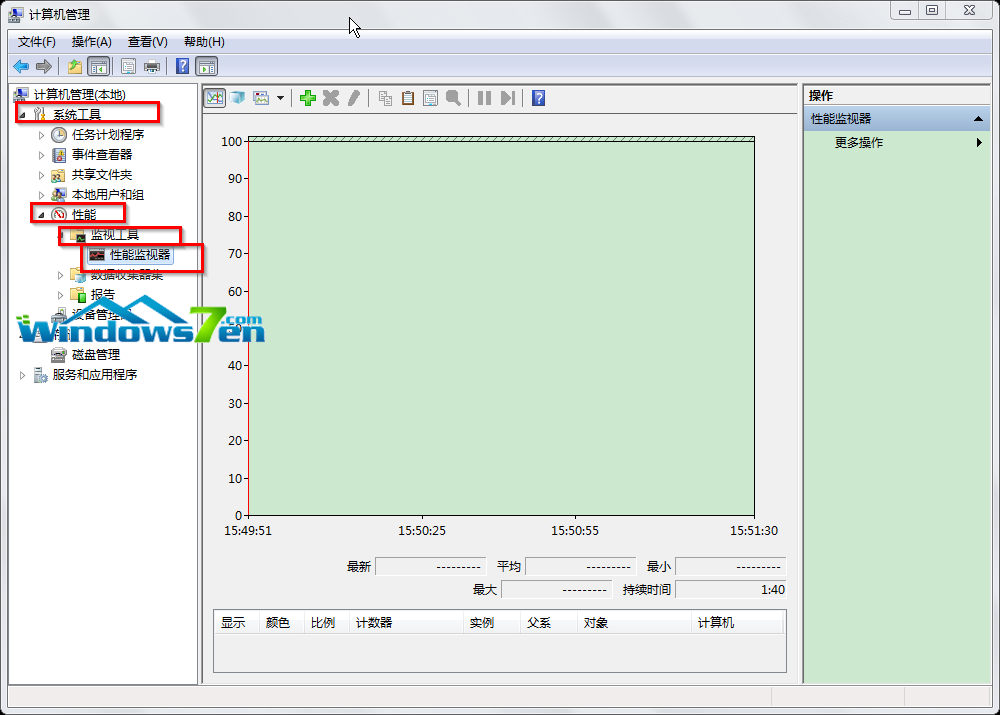Image resolution: width=1000 pixels, height=715 pixels.
Task: Click the View log data cube icon
Action: pyautogui.click(x=238, y=98)
